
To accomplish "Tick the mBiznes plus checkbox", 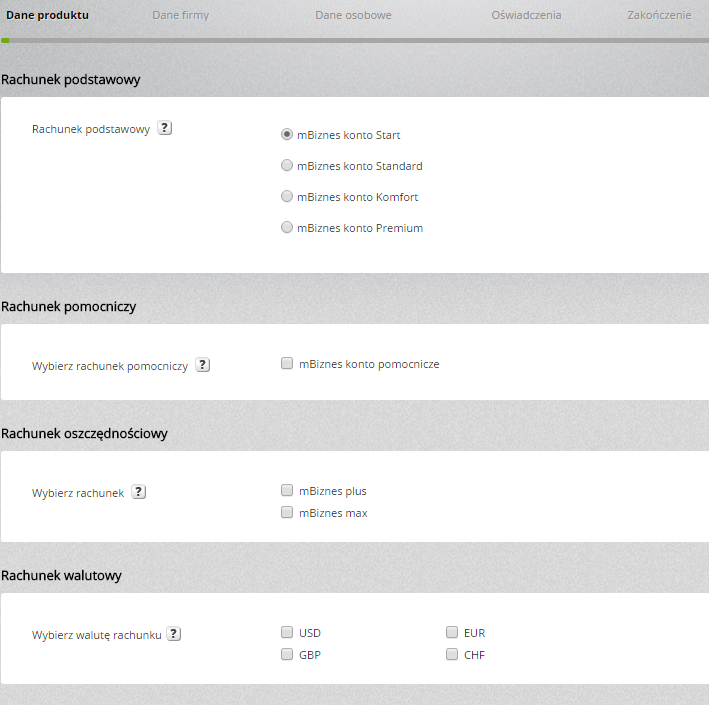I will pos(287,490).
